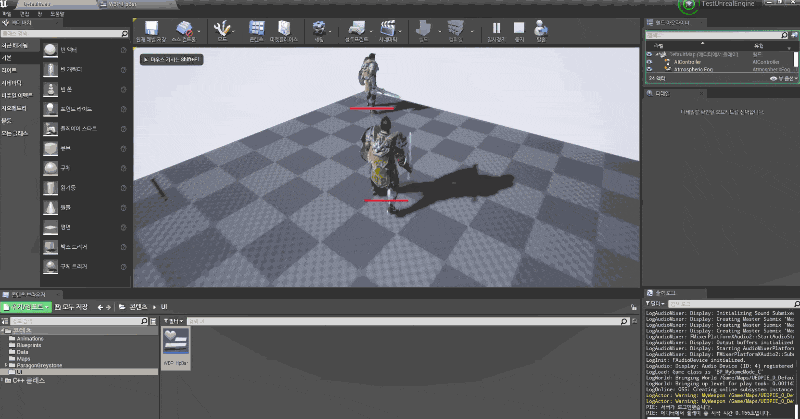The image size is (800, 419).
Task: Select the Cylinder shape icon
Action: [50, 188]
